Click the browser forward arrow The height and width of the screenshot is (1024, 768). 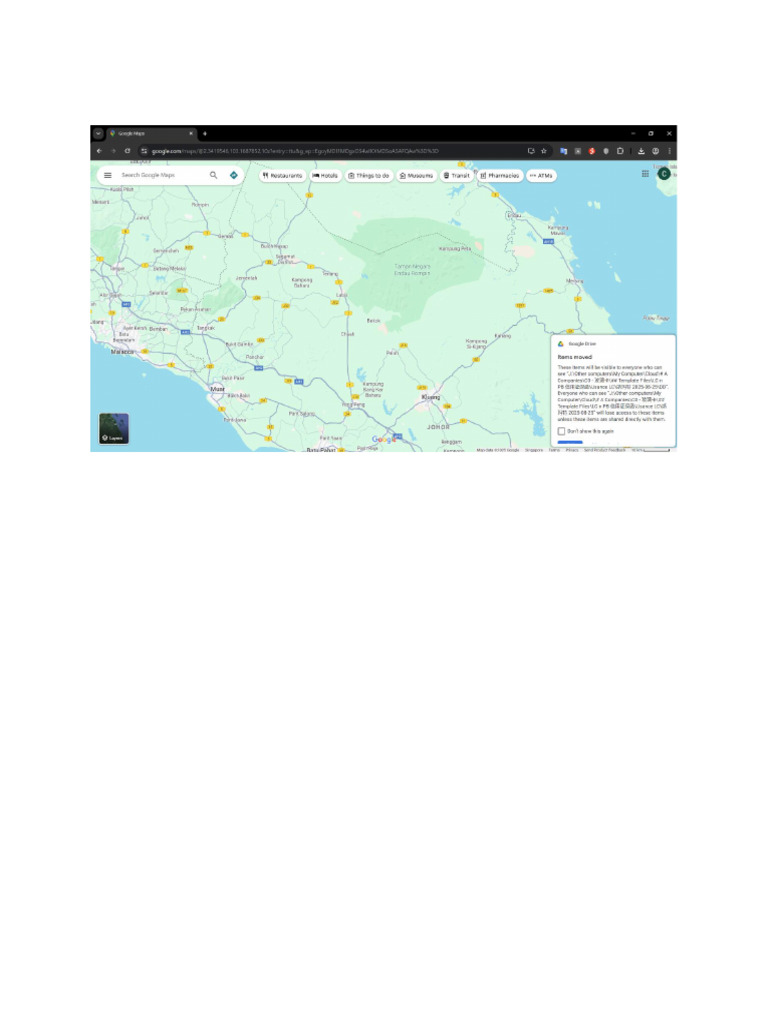[113, 151]
